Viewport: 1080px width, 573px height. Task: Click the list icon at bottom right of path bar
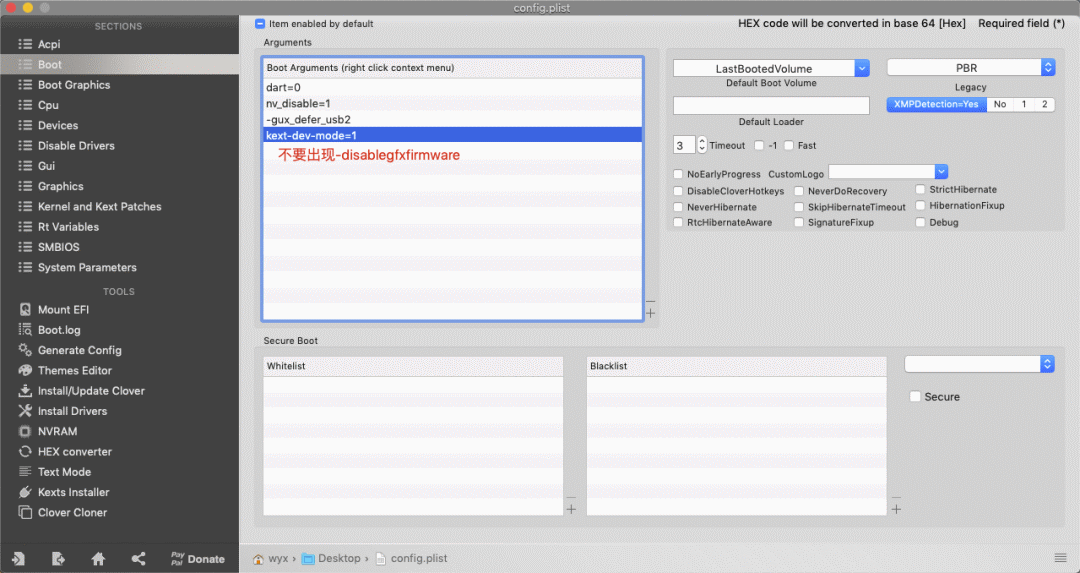1061,558
